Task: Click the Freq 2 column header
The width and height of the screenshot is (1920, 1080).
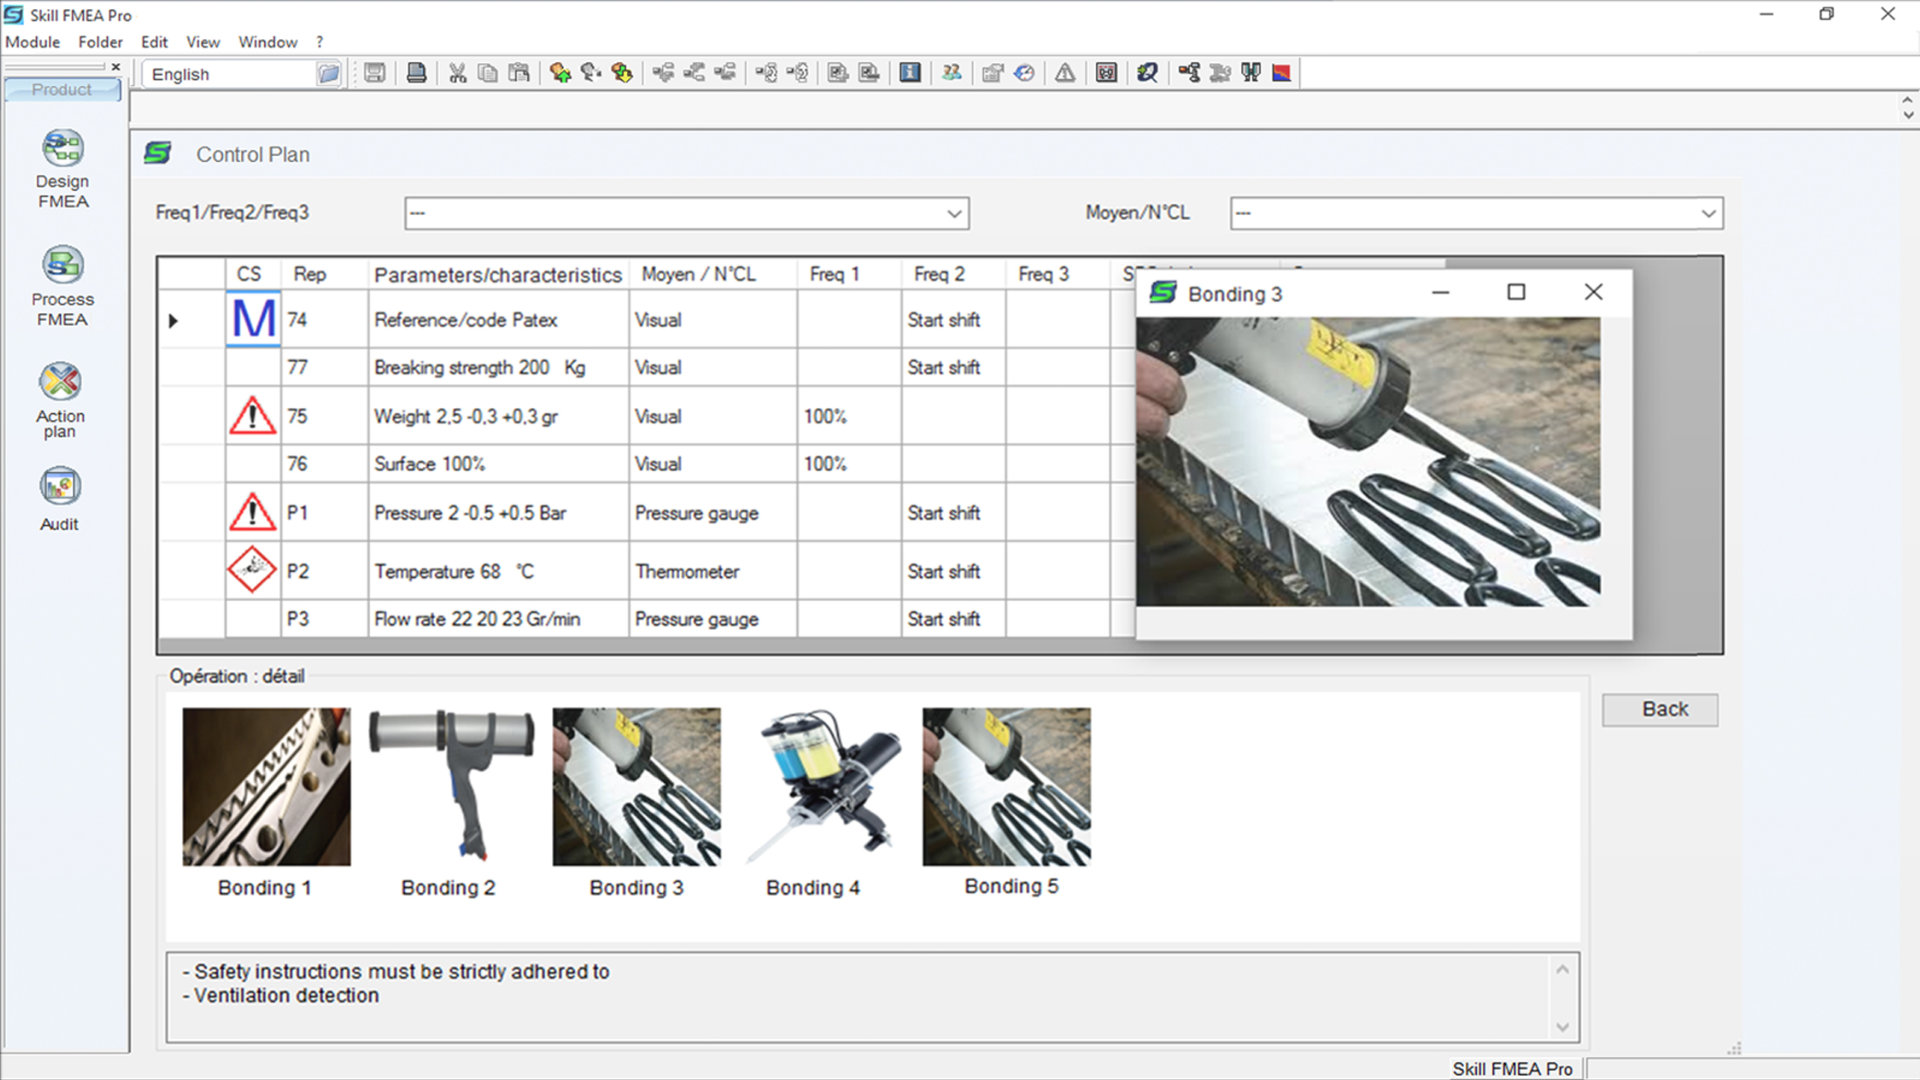Action: (953, 274)
